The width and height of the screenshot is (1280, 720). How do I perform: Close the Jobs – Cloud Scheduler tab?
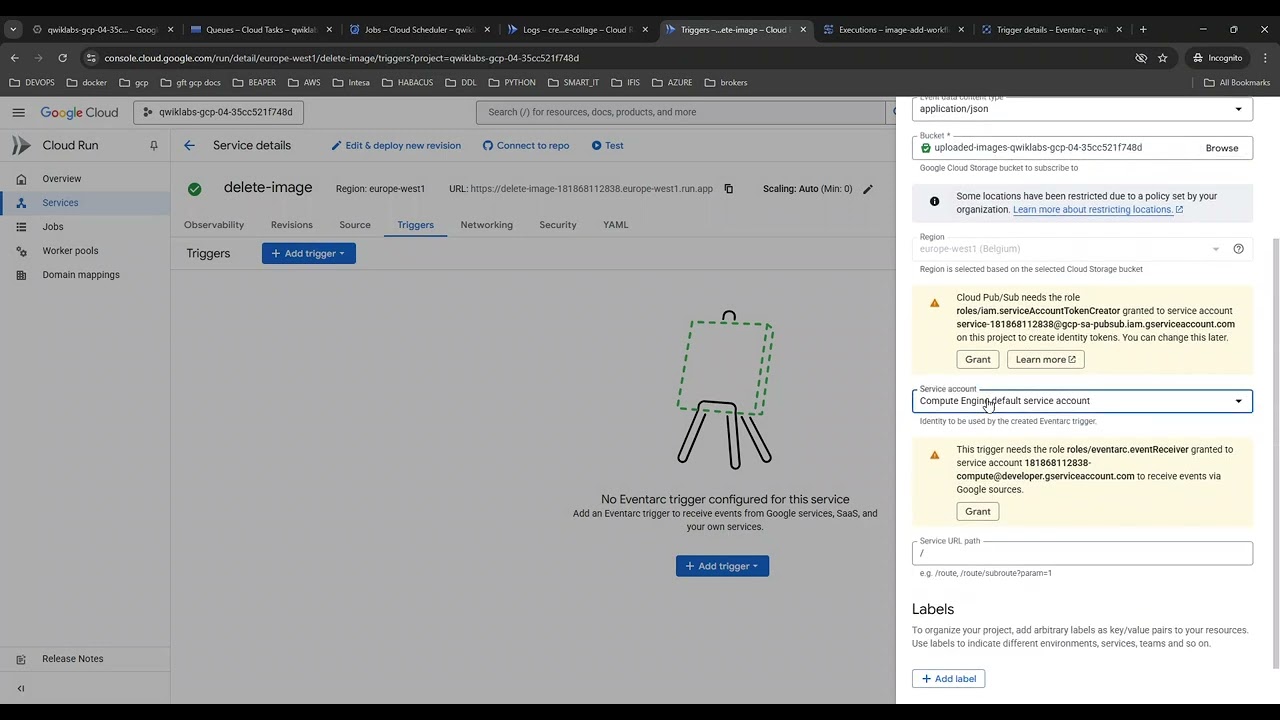tap(487, 30)
